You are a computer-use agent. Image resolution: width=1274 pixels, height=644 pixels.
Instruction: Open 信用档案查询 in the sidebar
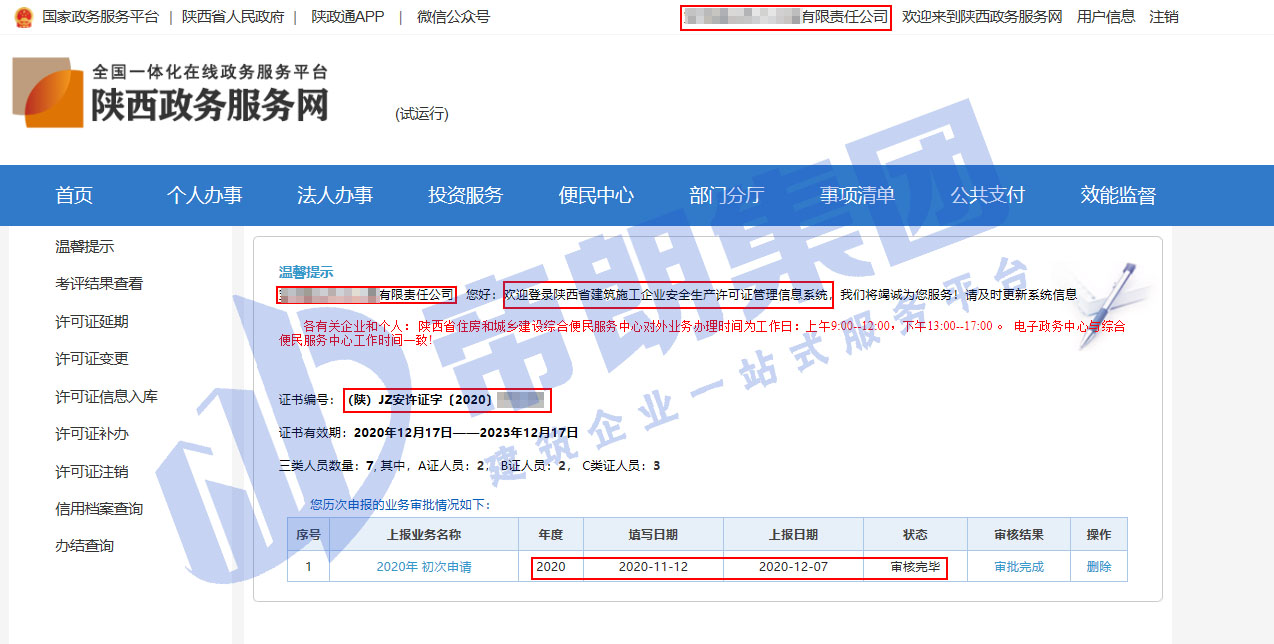click(x=99, y=509)
